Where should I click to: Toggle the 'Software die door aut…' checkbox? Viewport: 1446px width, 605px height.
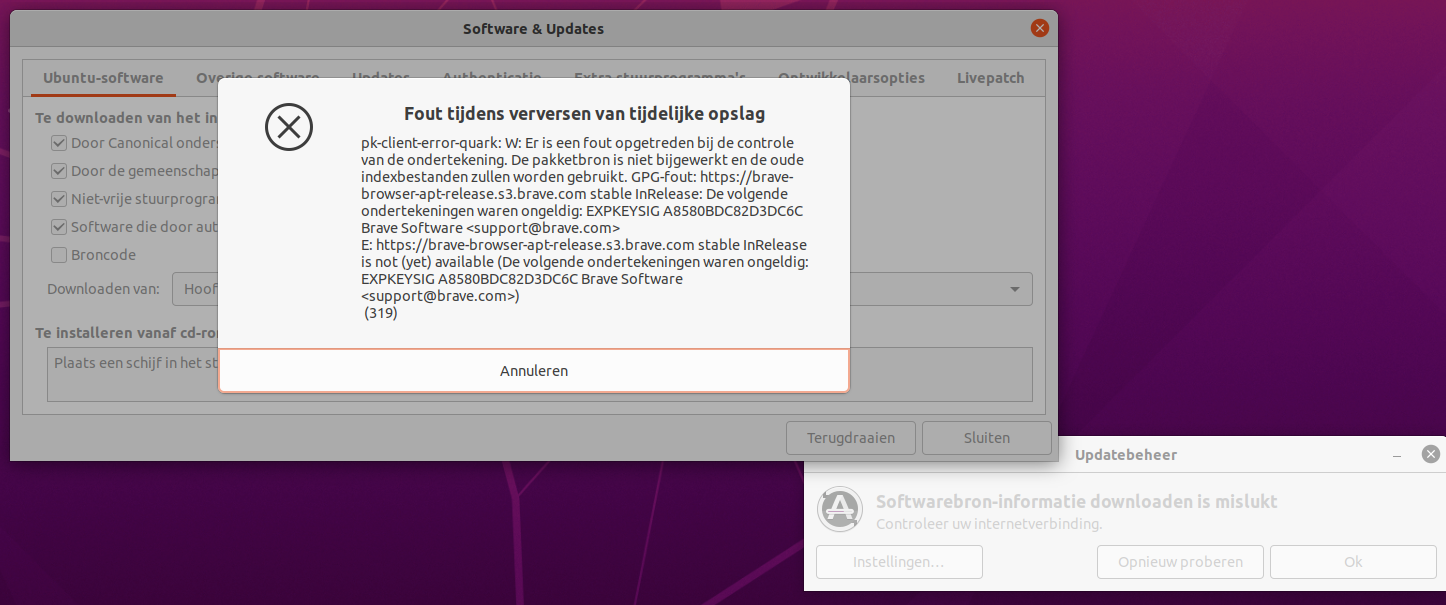(59, 227)
